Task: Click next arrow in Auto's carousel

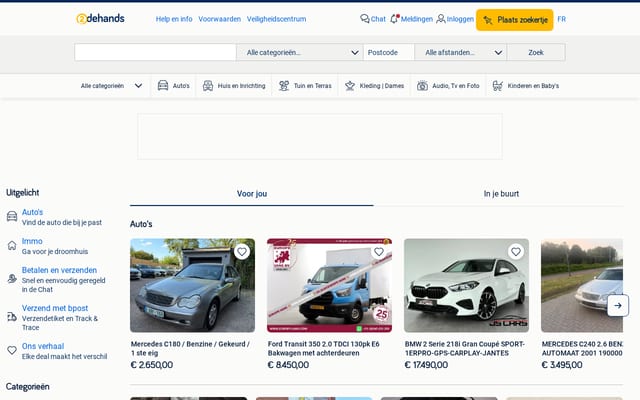Action: [x=618, y=305]
